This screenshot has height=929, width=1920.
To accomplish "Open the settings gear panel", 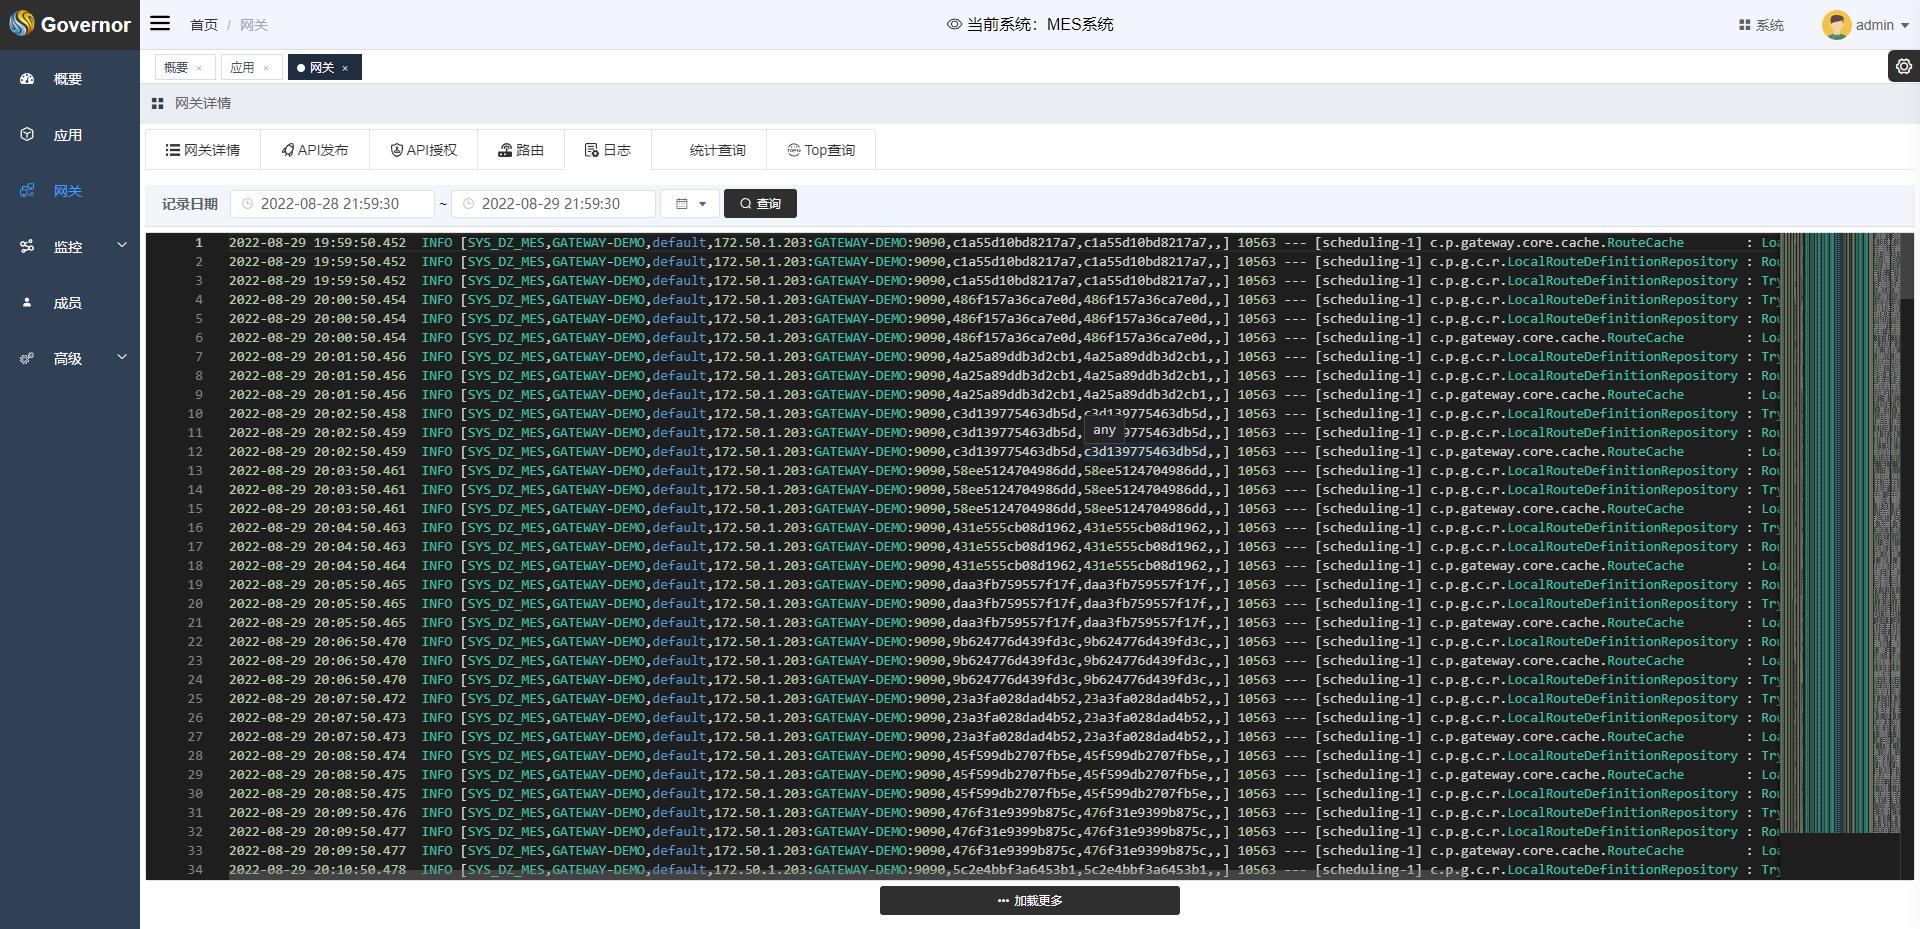I will pos(1903,67).
